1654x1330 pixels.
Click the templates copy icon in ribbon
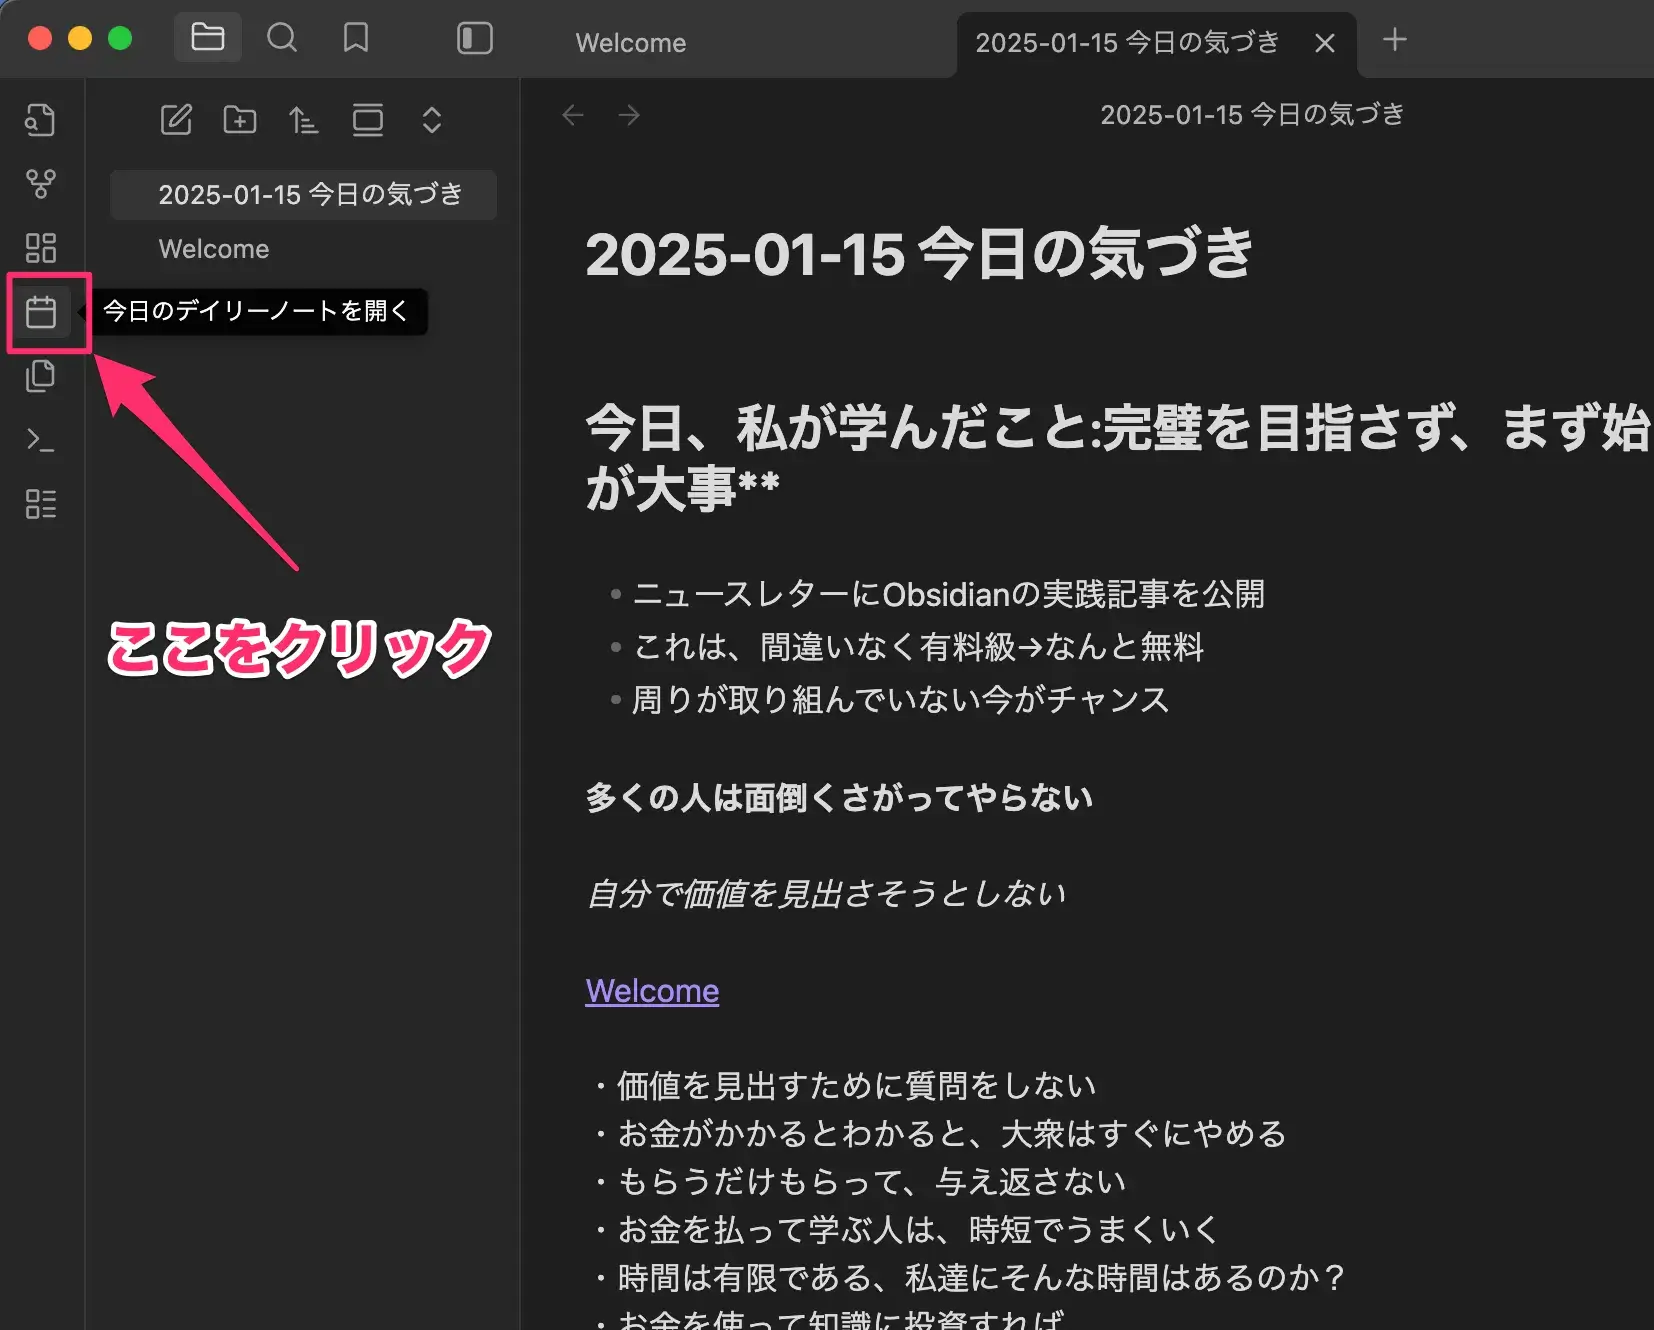[40, 376]
